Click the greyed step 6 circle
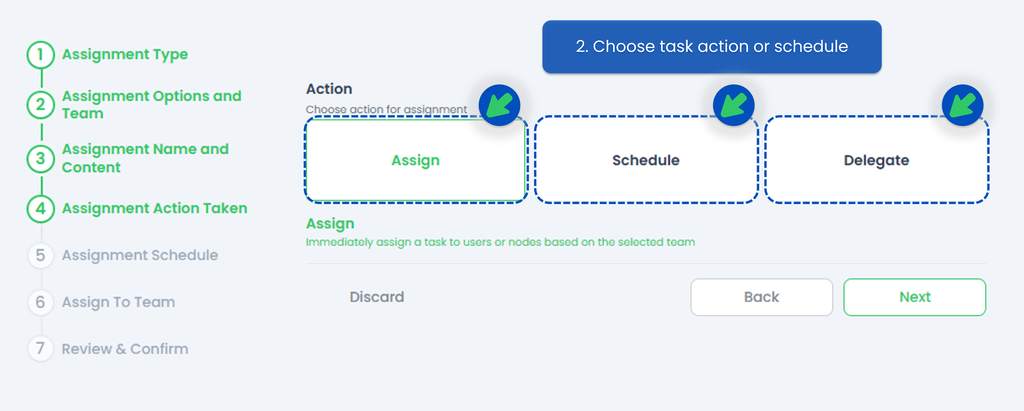 (x=40, y=302)
